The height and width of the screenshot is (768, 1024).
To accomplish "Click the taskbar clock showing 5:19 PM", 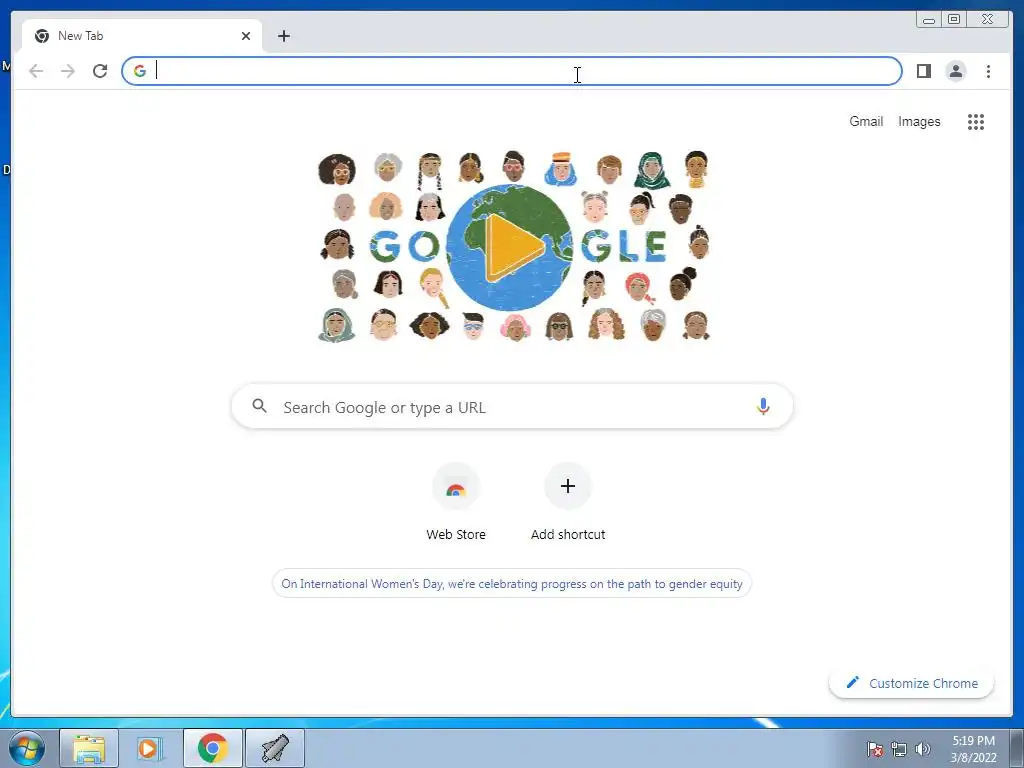I will point(974,749).
